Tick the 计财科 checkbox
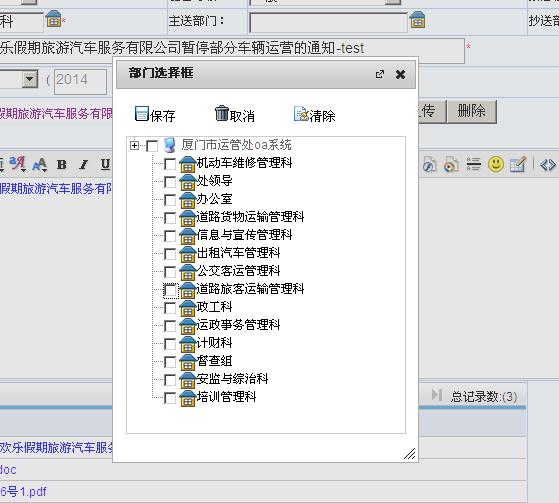The height and width of the screenshot is (503, 559). 170,344
